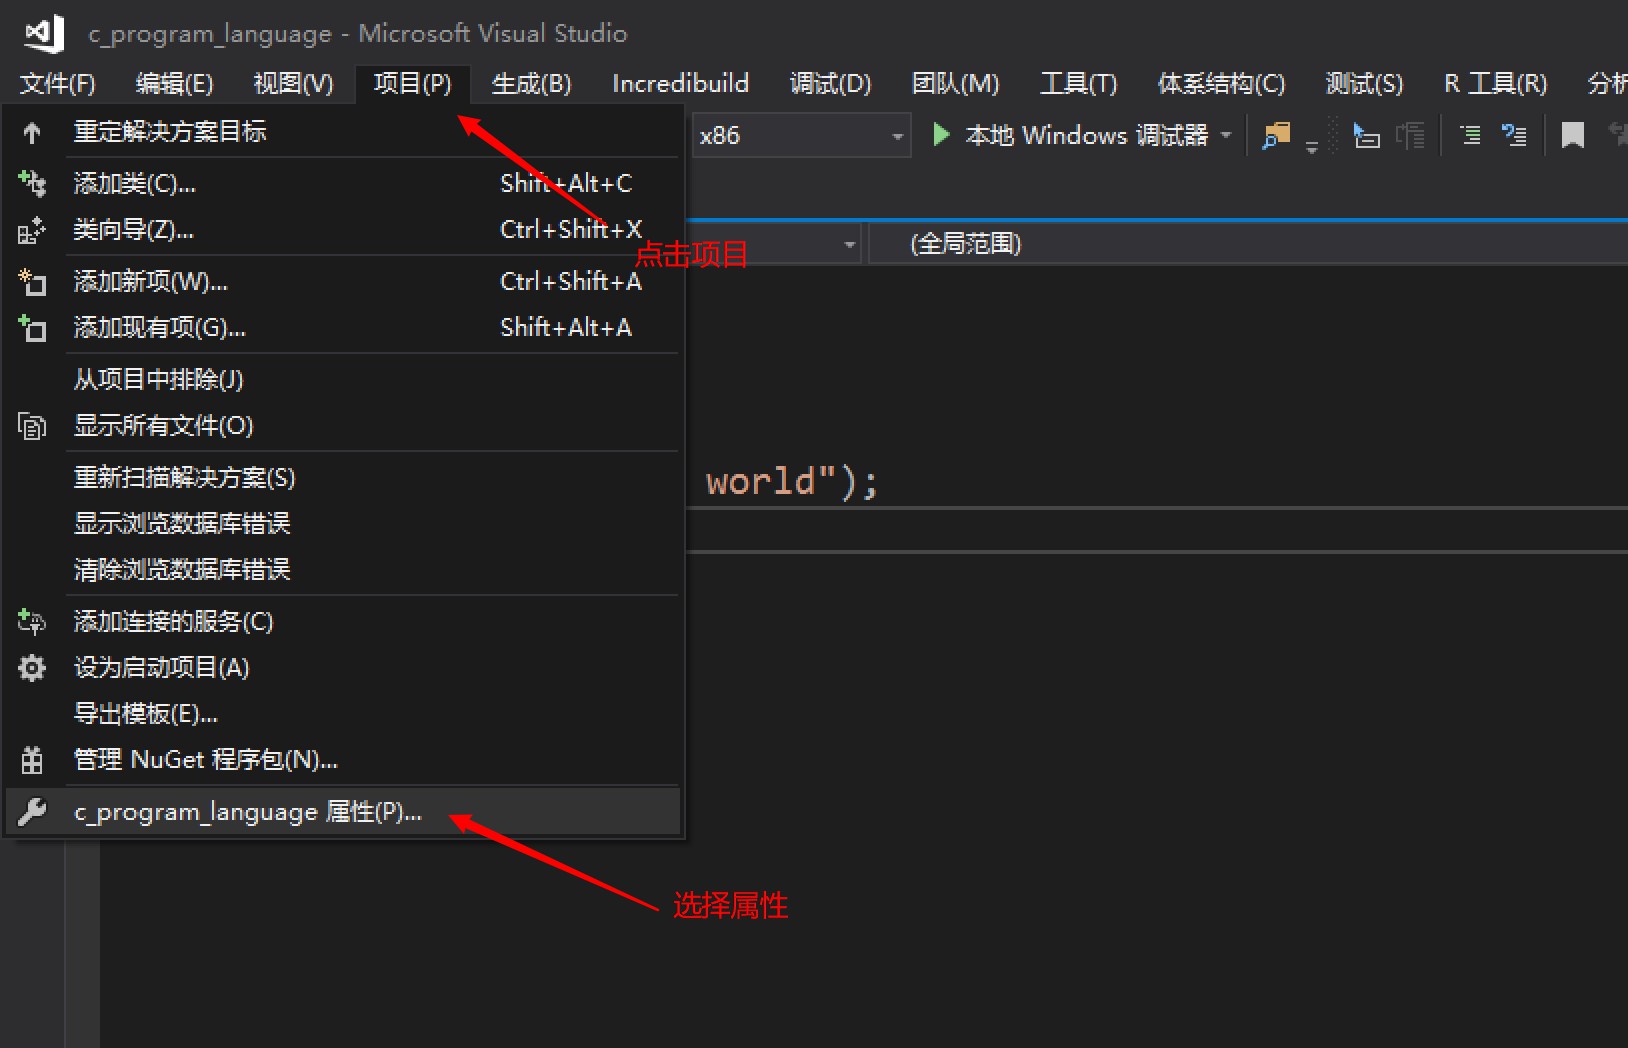Open the x86 platform dropdown

[801, 135]
